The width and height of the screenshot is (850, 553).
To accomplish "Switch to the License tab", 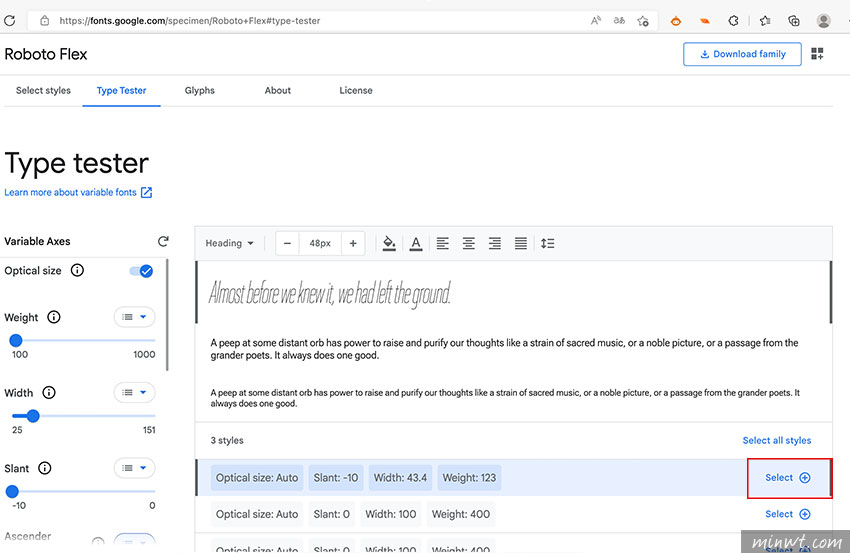I will click(x=356, y=91).
